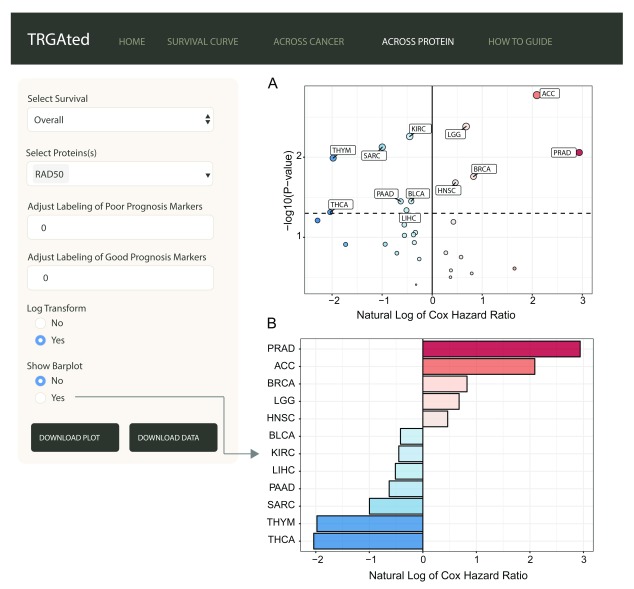Click the THYM bar in the barplot
Image resolution: width=634 pixels, height=589 pixels.
(370, 524)
